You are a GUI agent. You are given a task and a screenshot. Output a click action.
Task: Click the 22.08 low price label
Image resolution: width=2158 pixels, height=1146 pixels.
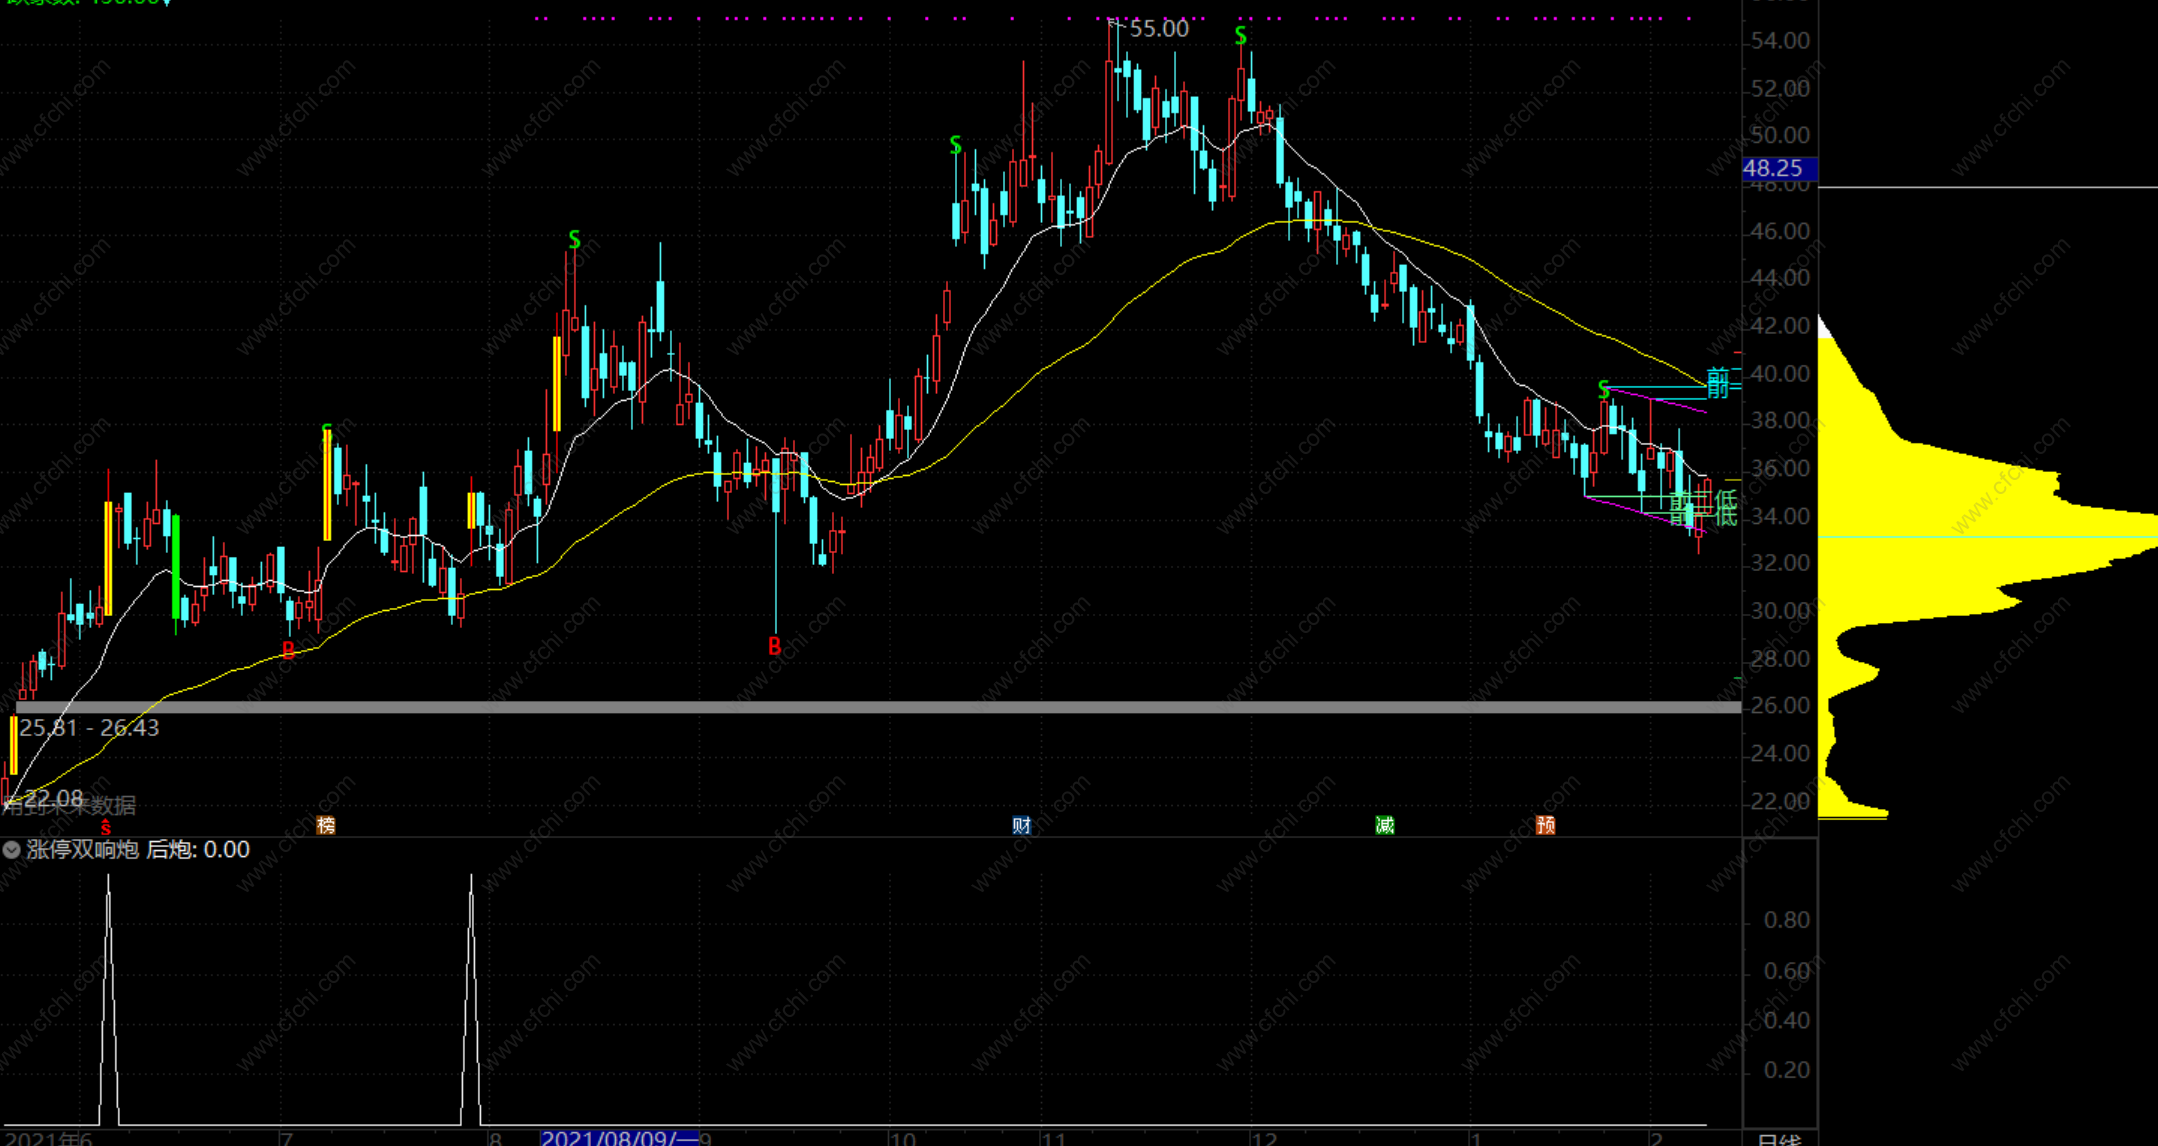coord(54,798)
